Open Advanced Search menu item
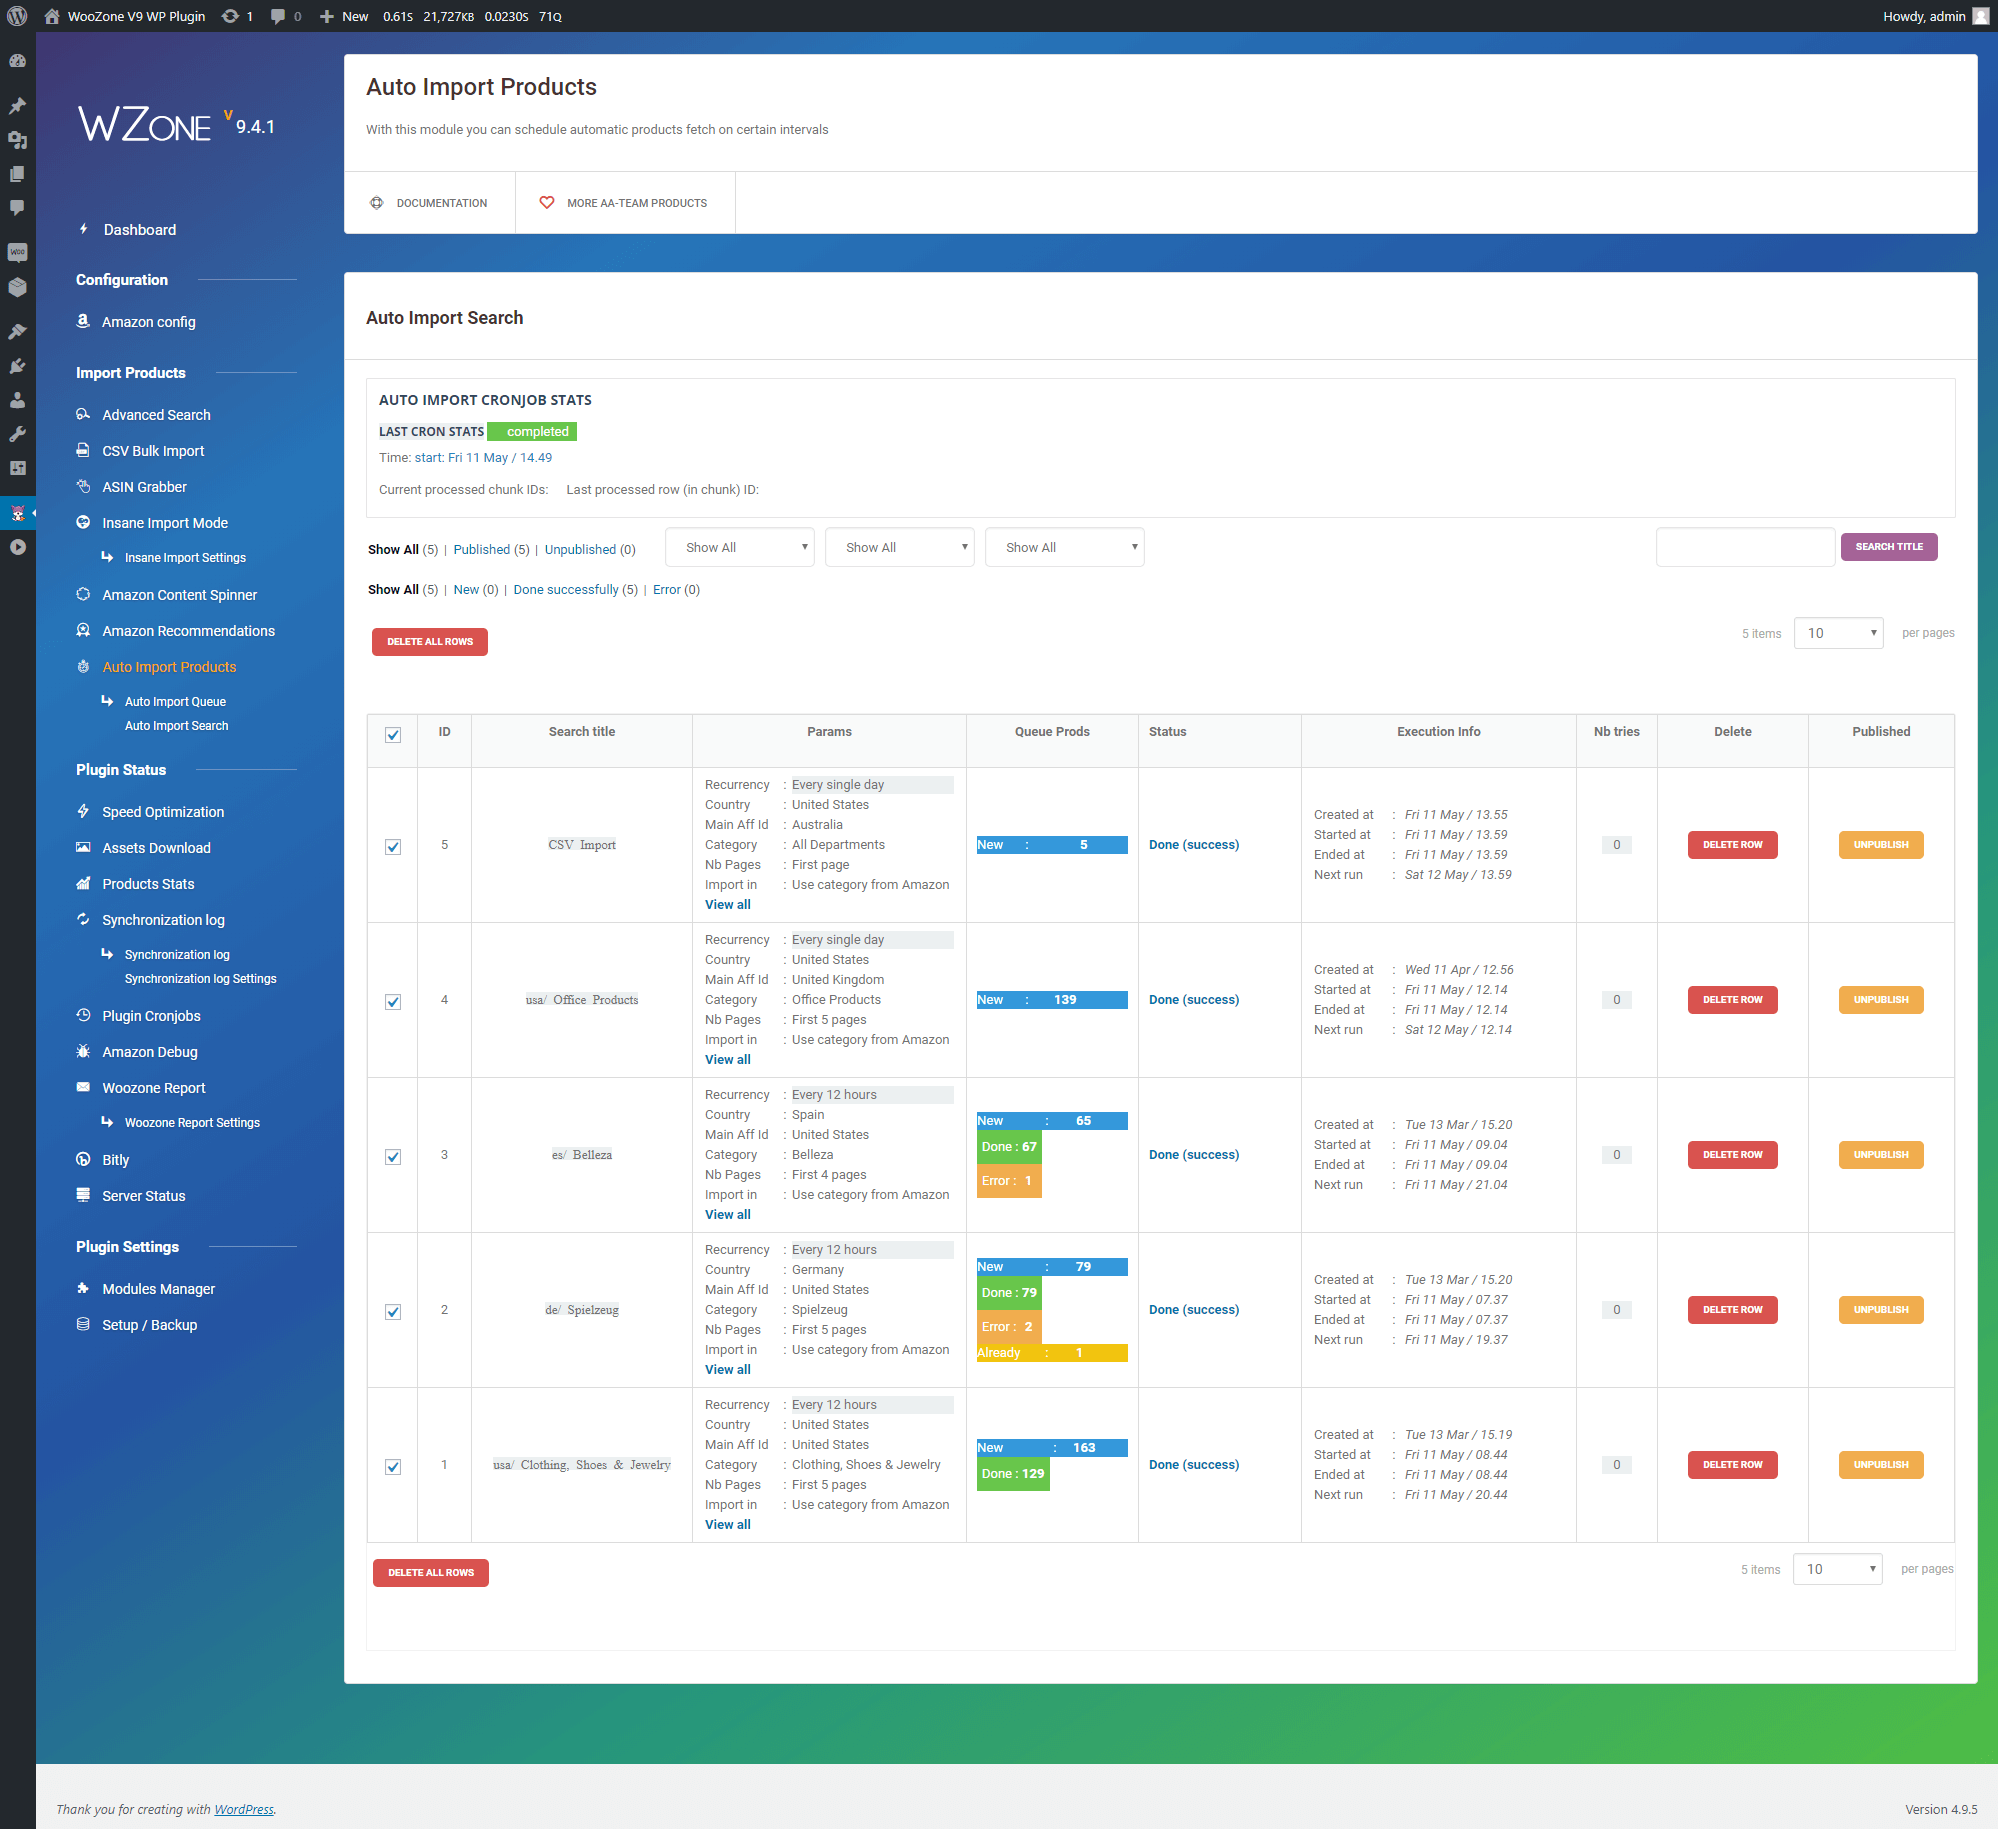This screenshot has width=1998, height=1829. tap(156, 414)
